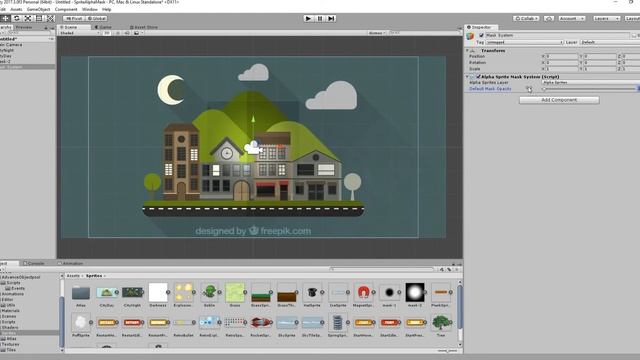
Task: Collapse the Transform component
Action: coord(467,51)
